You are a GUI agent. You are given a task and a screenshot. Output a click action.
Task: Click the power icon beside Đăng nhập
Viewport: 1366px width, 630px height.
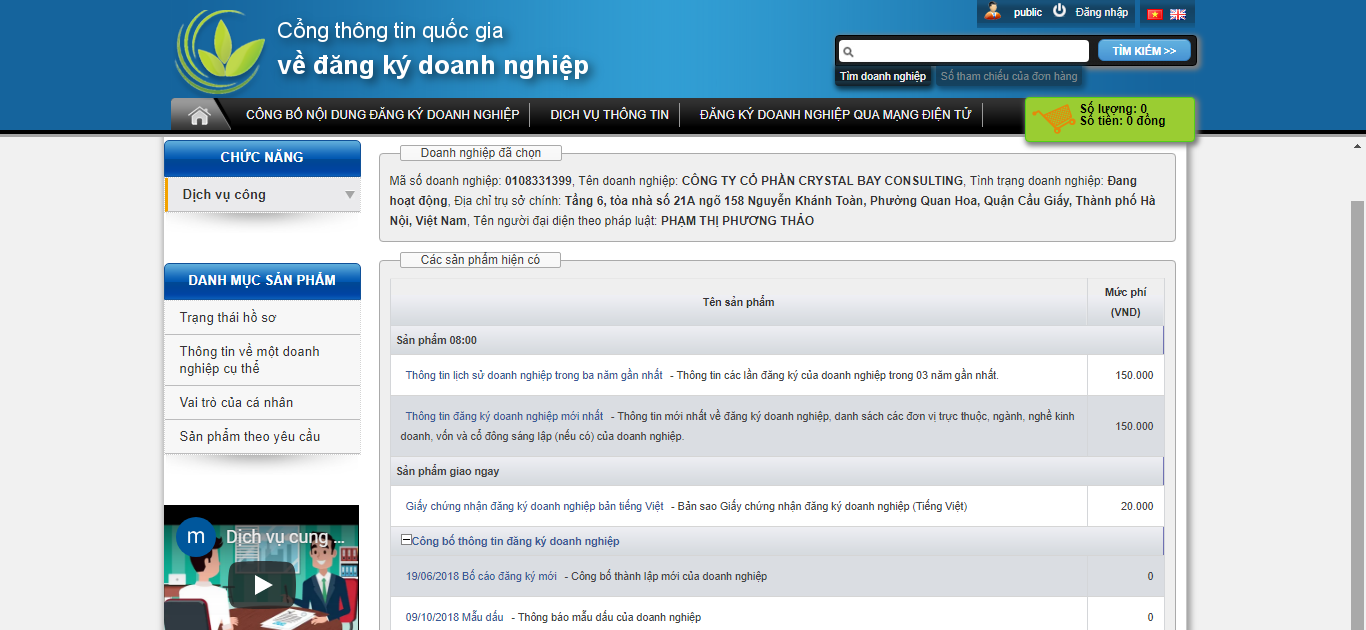click(x=1059, y=11)
